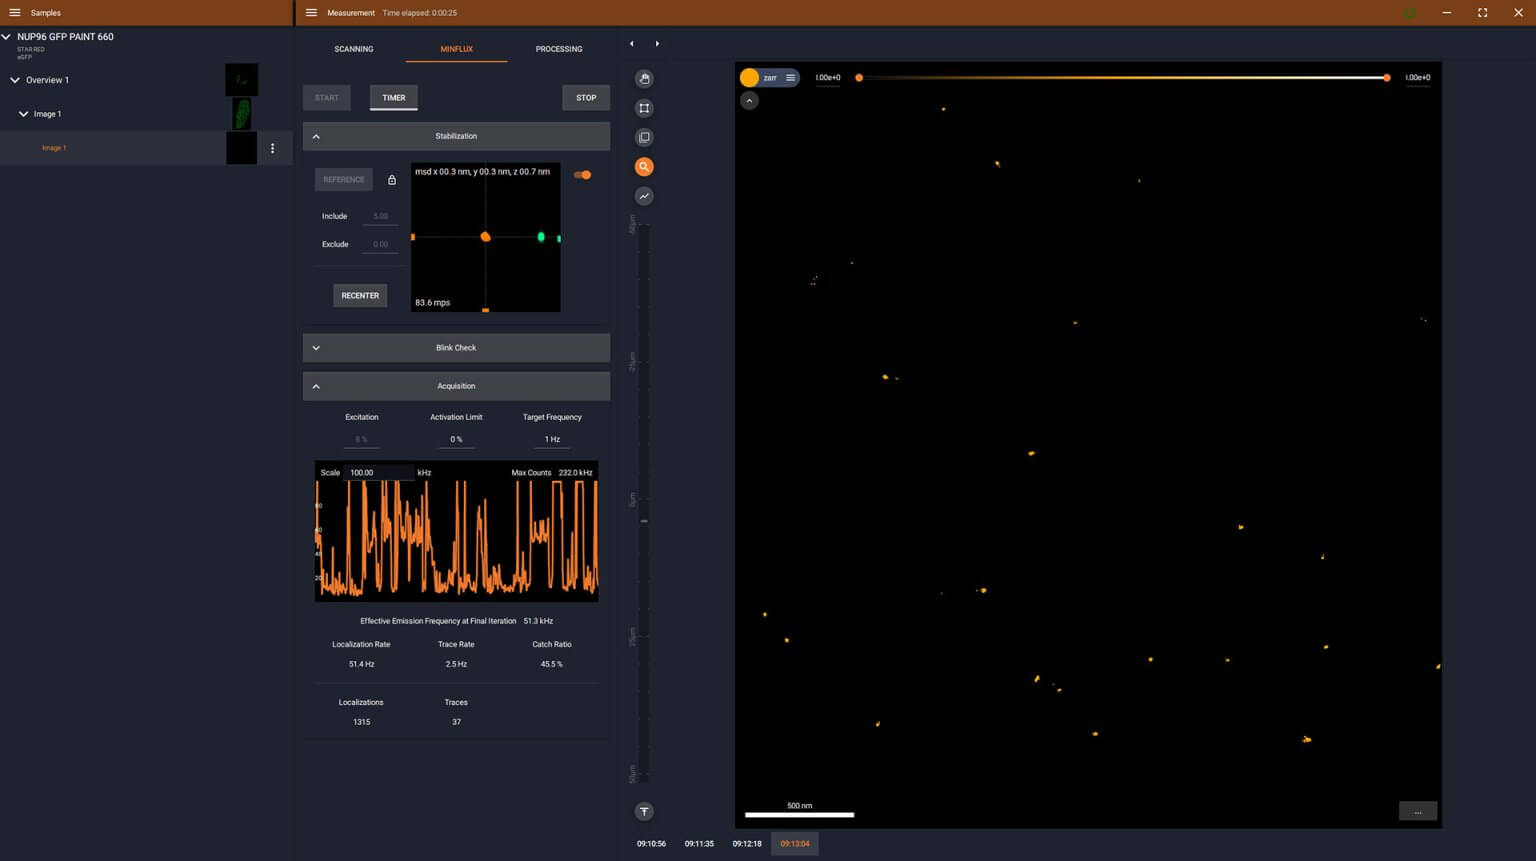Screen dimensions: 1536x861
Task: Collapse the Stabilization section
Action: click(x=316, y=136)
